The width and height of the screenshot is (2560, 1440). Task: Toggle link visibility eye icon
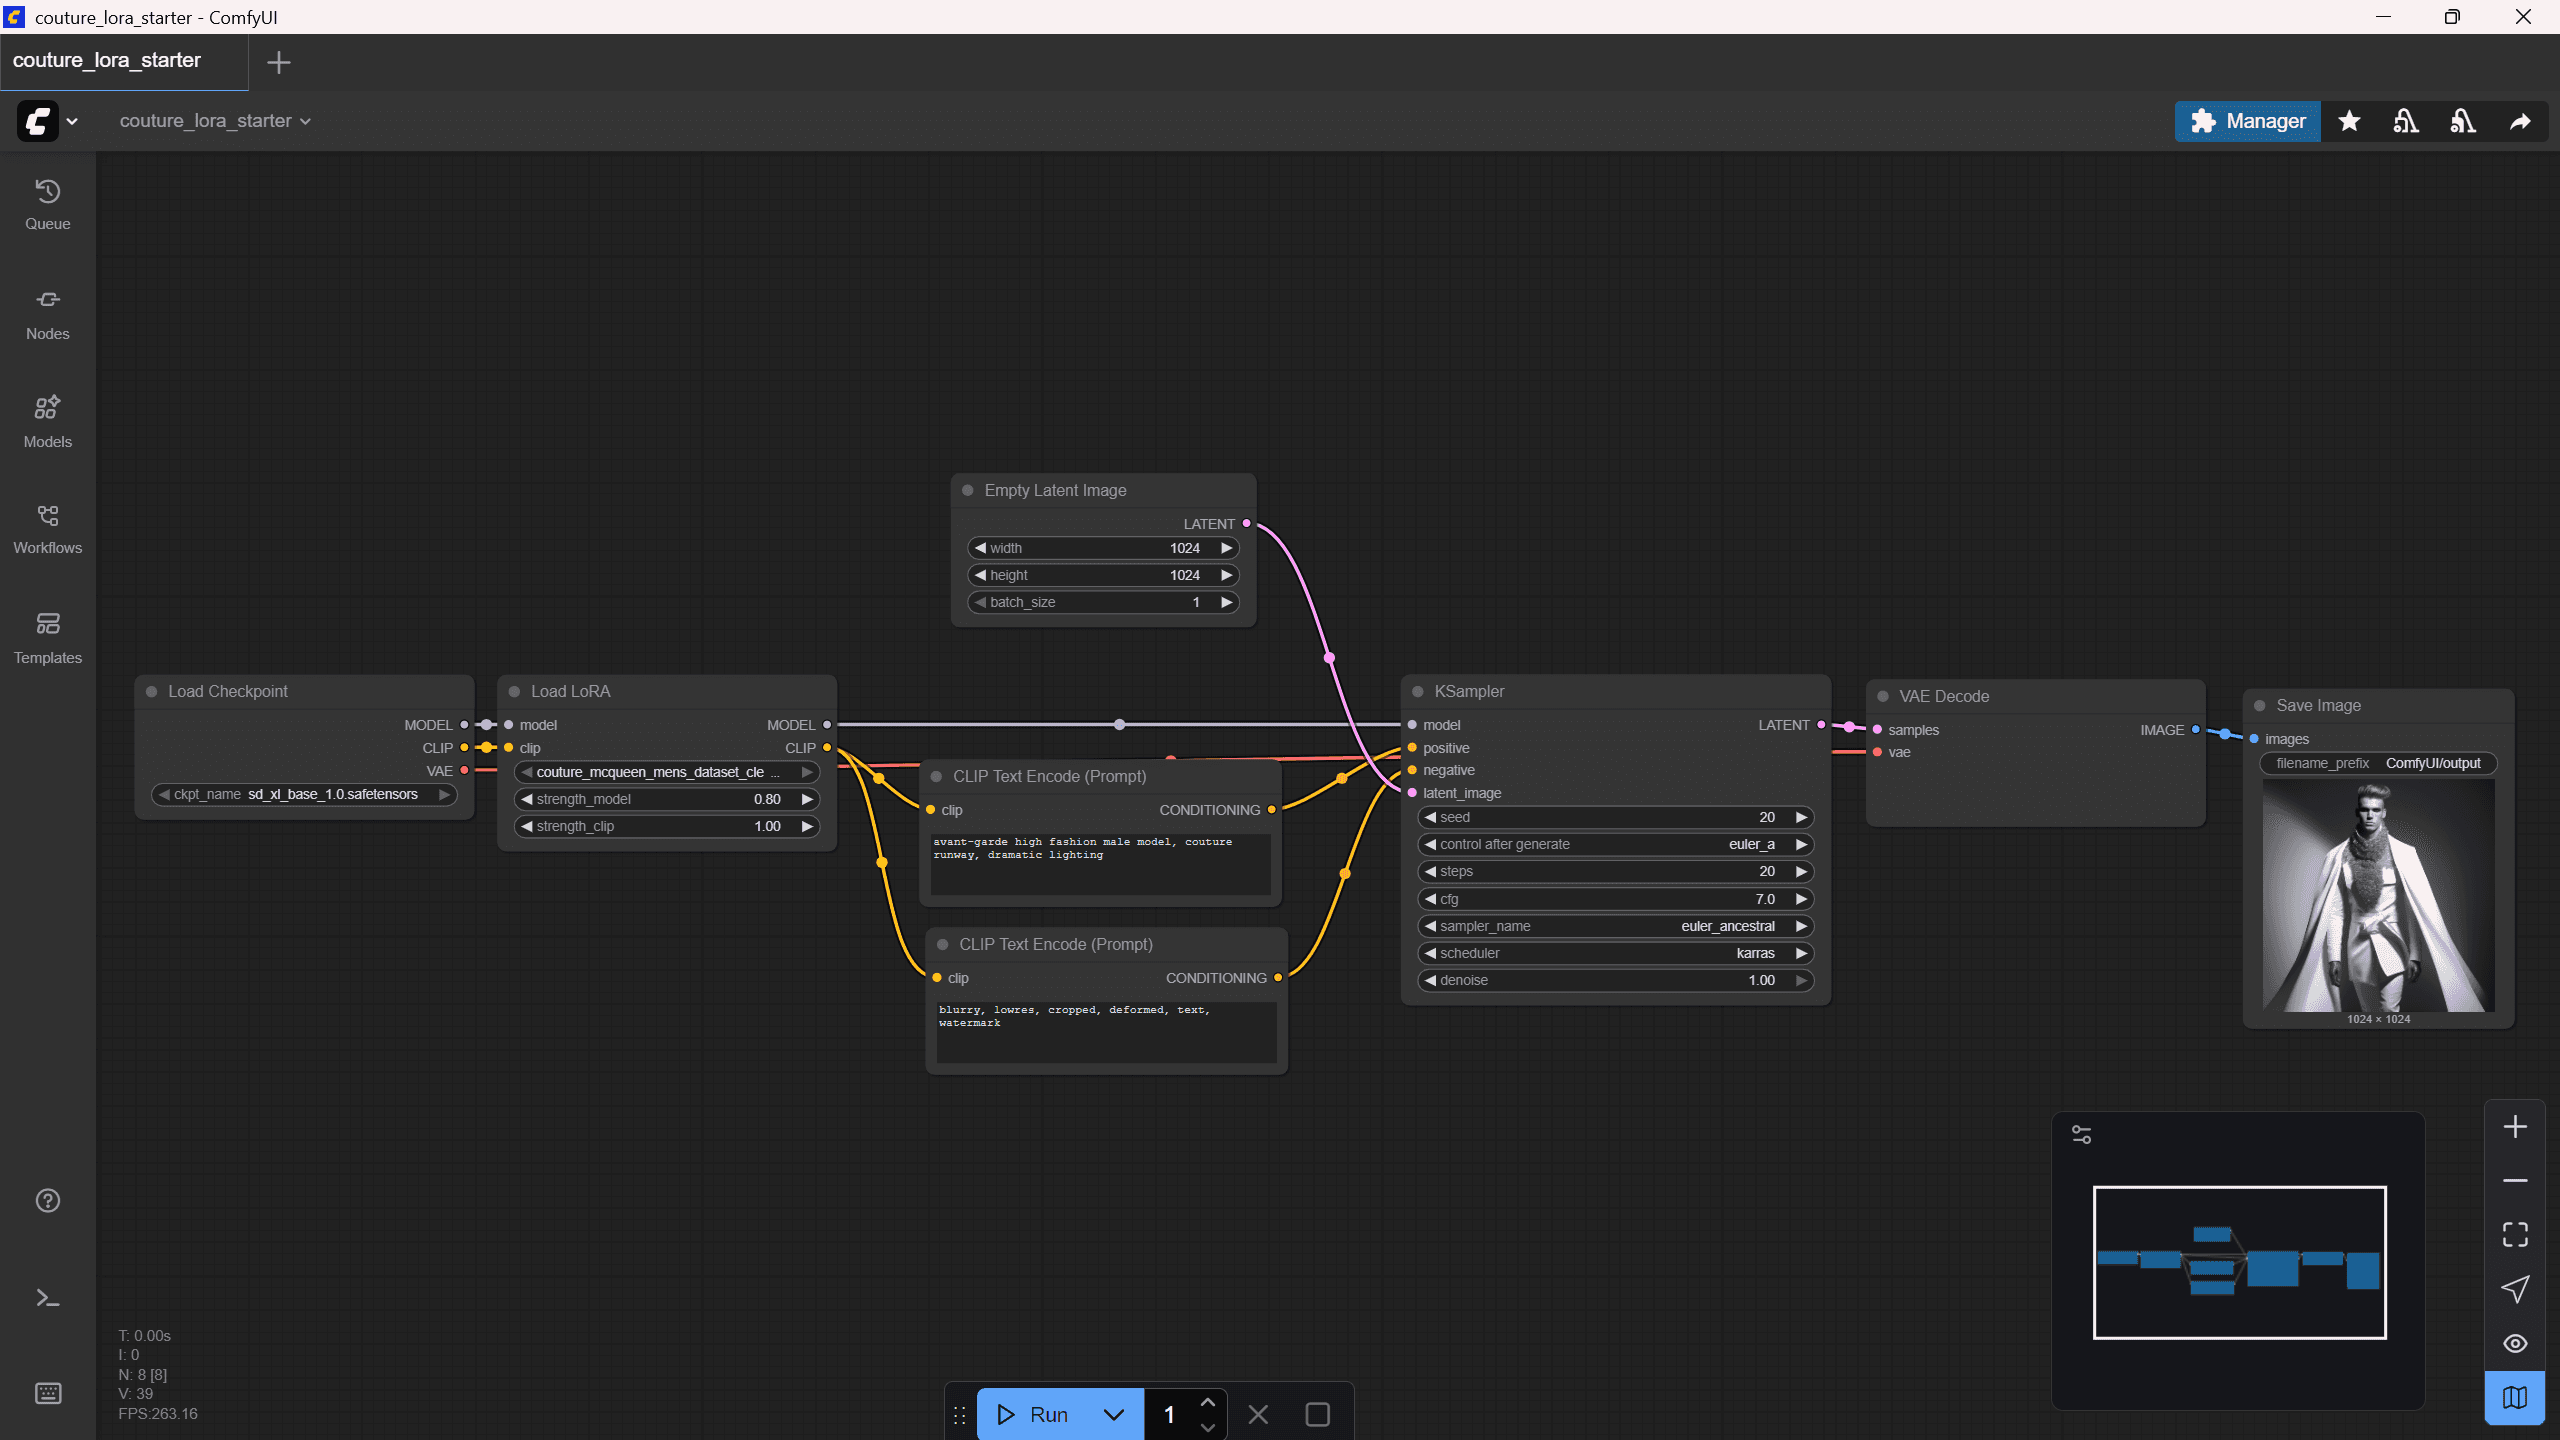coord(2514,1343)
